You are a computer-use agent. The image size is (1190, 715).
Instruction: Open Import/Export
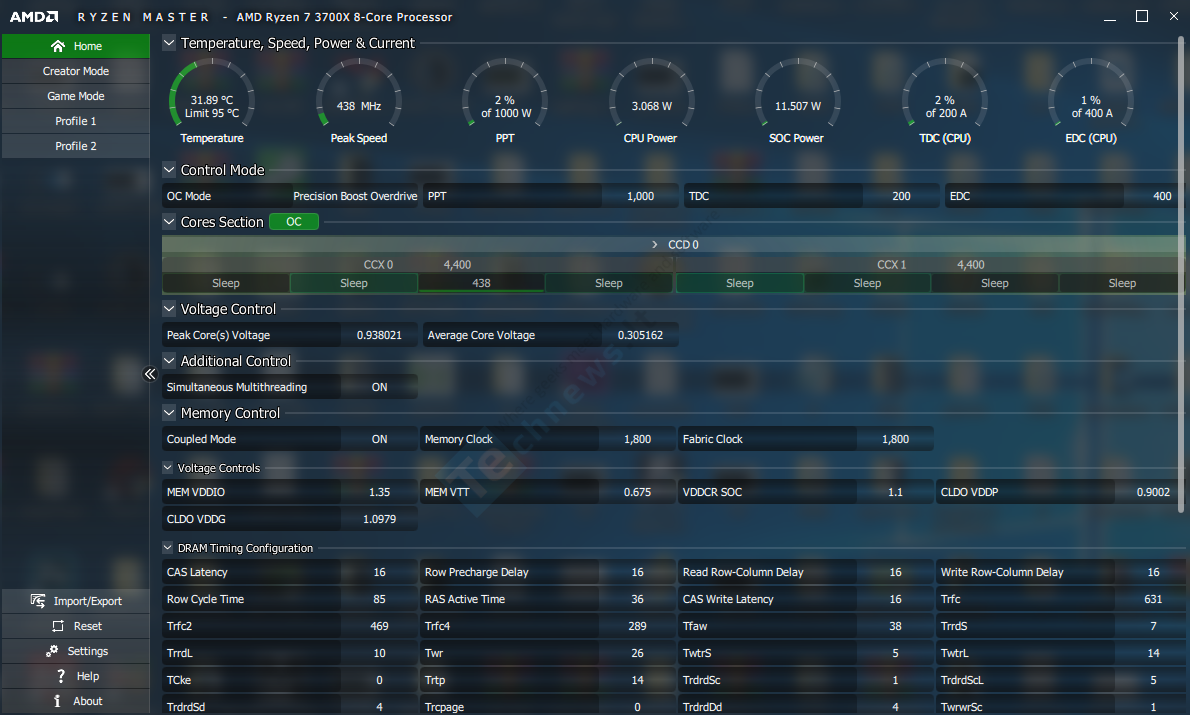76,601
